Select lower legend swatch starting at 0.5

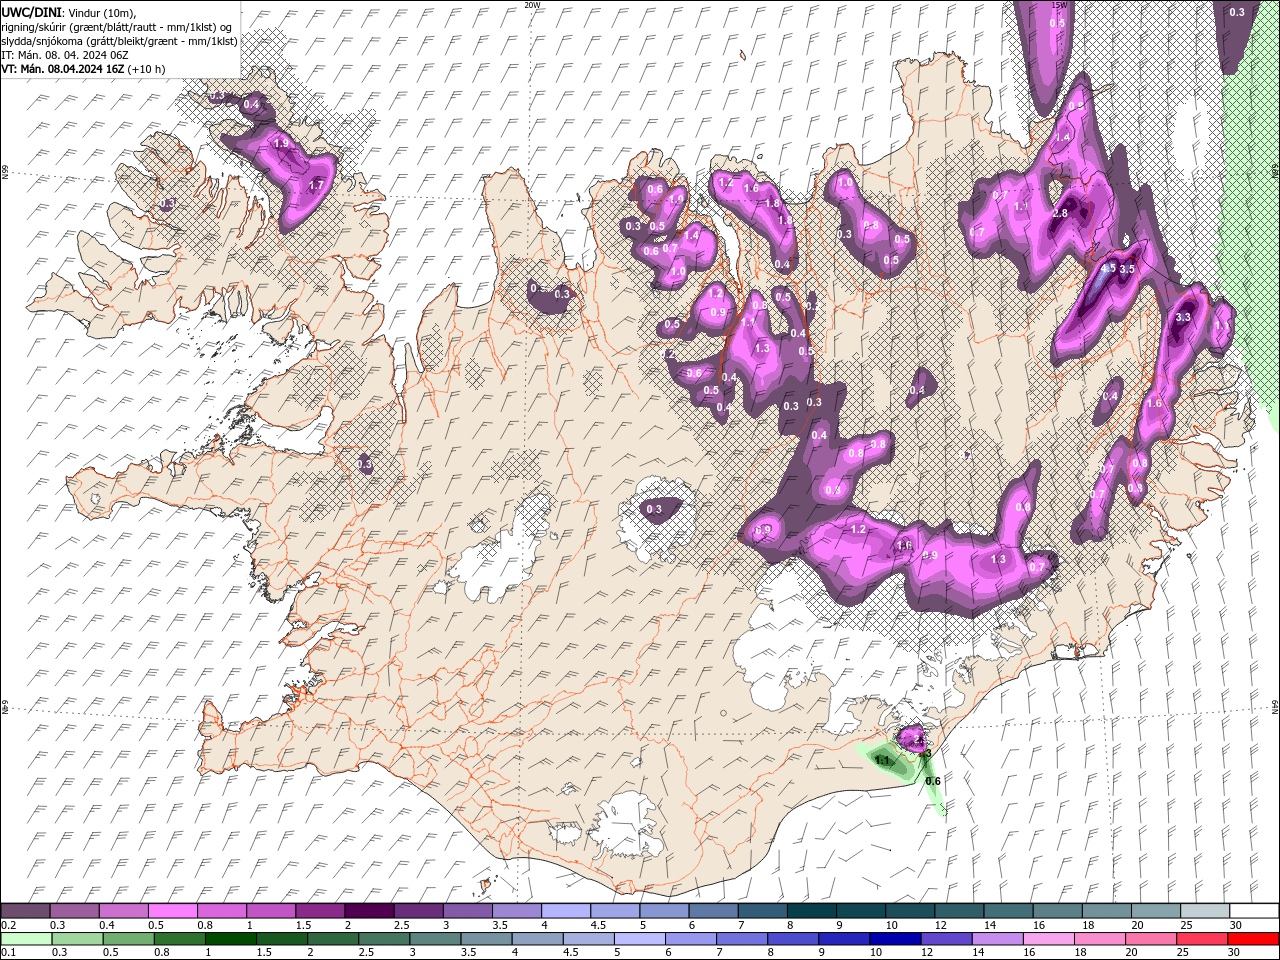pyautogui.click(x=128, y=938)
